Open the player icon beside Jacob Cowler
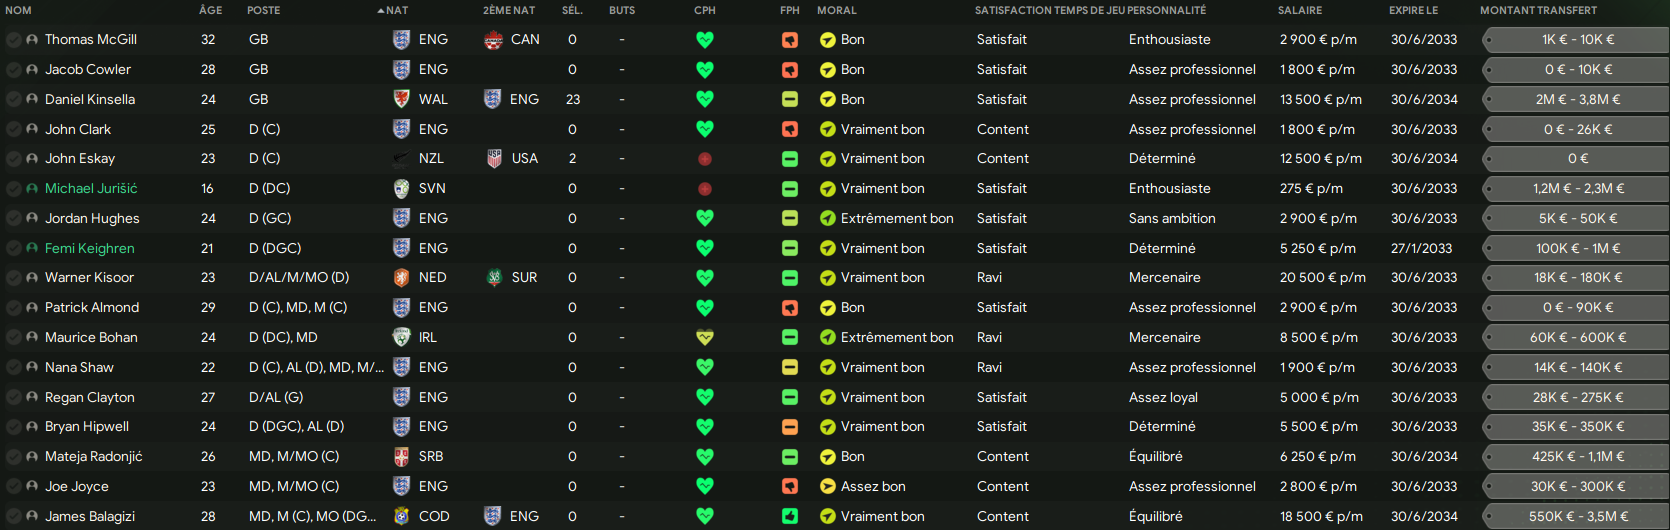 pos(32,70)
